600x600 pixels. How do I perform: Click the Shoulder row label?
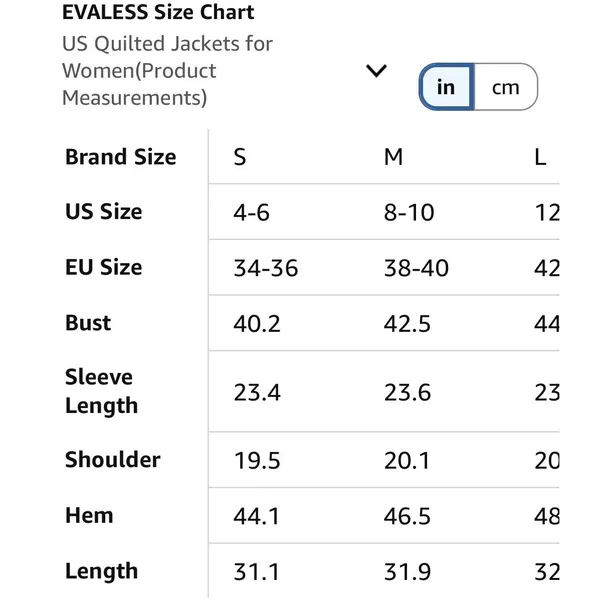click(x=112, y=459)
